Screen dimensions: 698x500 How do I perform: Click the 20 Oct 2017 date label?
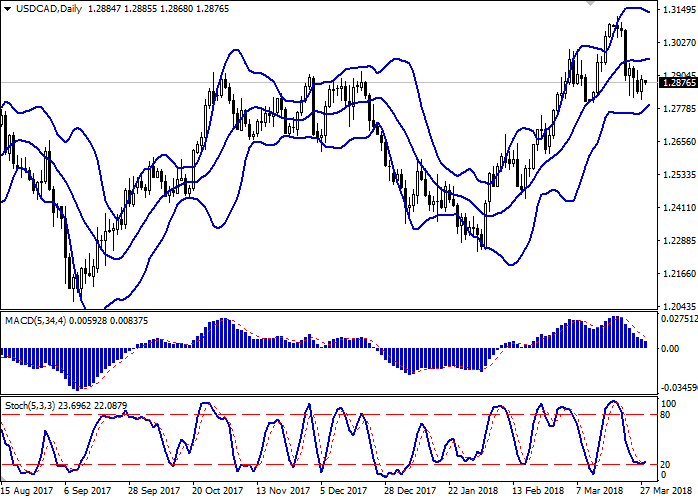pos(218,491)
